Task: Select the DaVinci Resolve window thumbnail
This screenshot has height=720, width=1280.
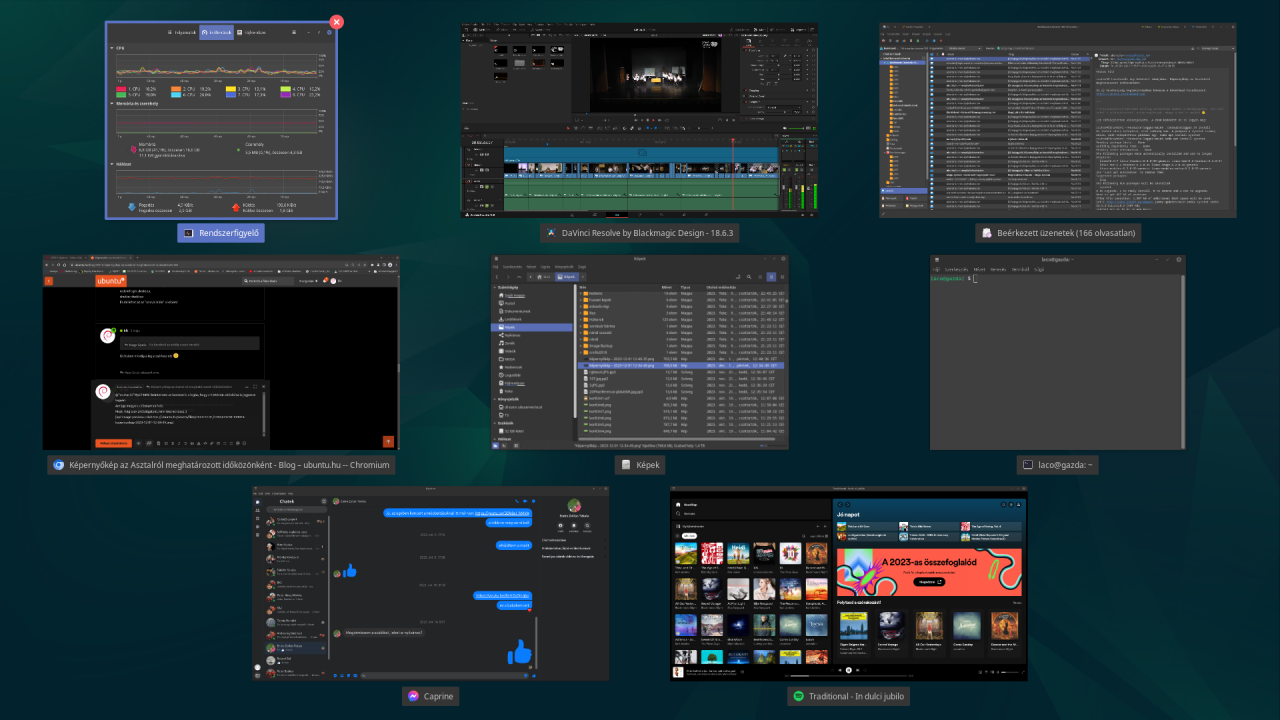Action: 640,121
